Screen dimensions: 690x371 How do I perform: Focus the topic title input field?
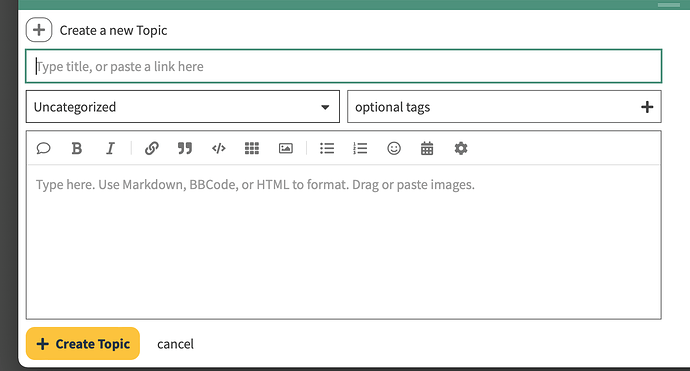(343, 66)
